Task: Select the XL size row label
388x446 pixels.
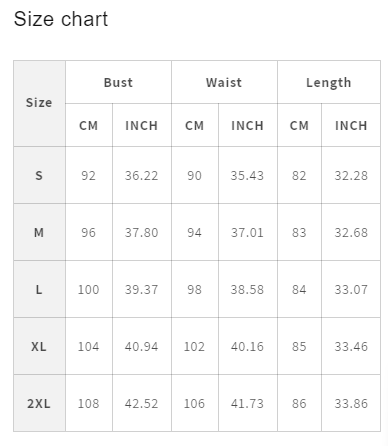Action: click(39, 346)
